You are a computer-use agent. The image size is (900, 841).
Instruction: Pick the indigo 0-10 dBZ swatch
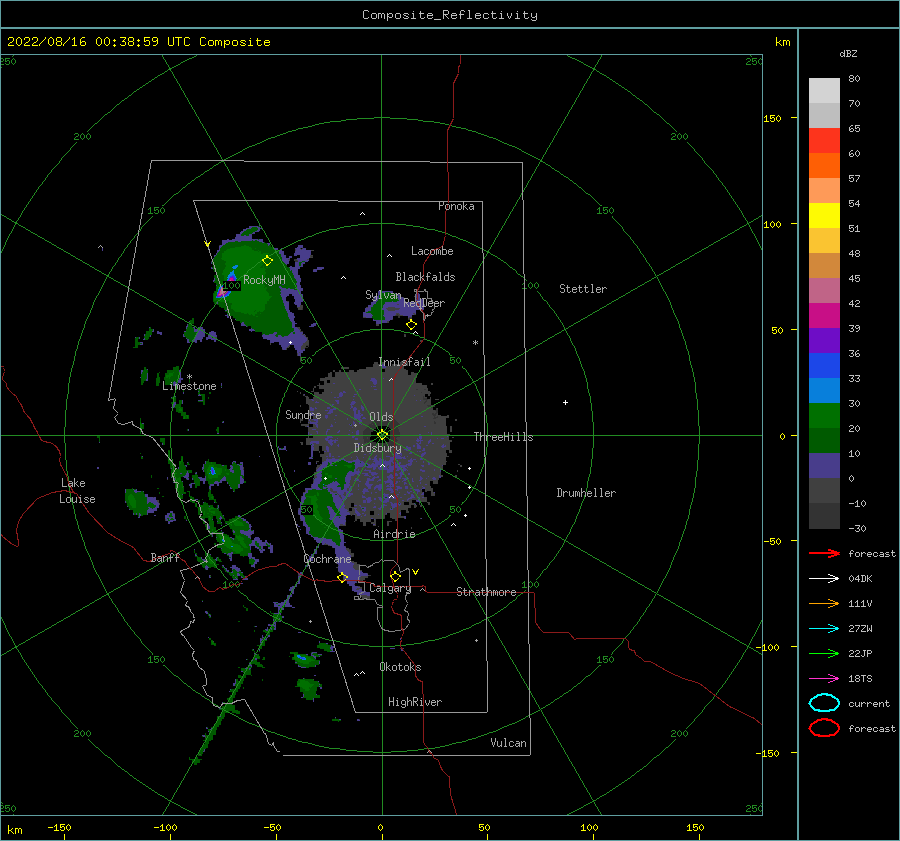click(x=824, y=466)
